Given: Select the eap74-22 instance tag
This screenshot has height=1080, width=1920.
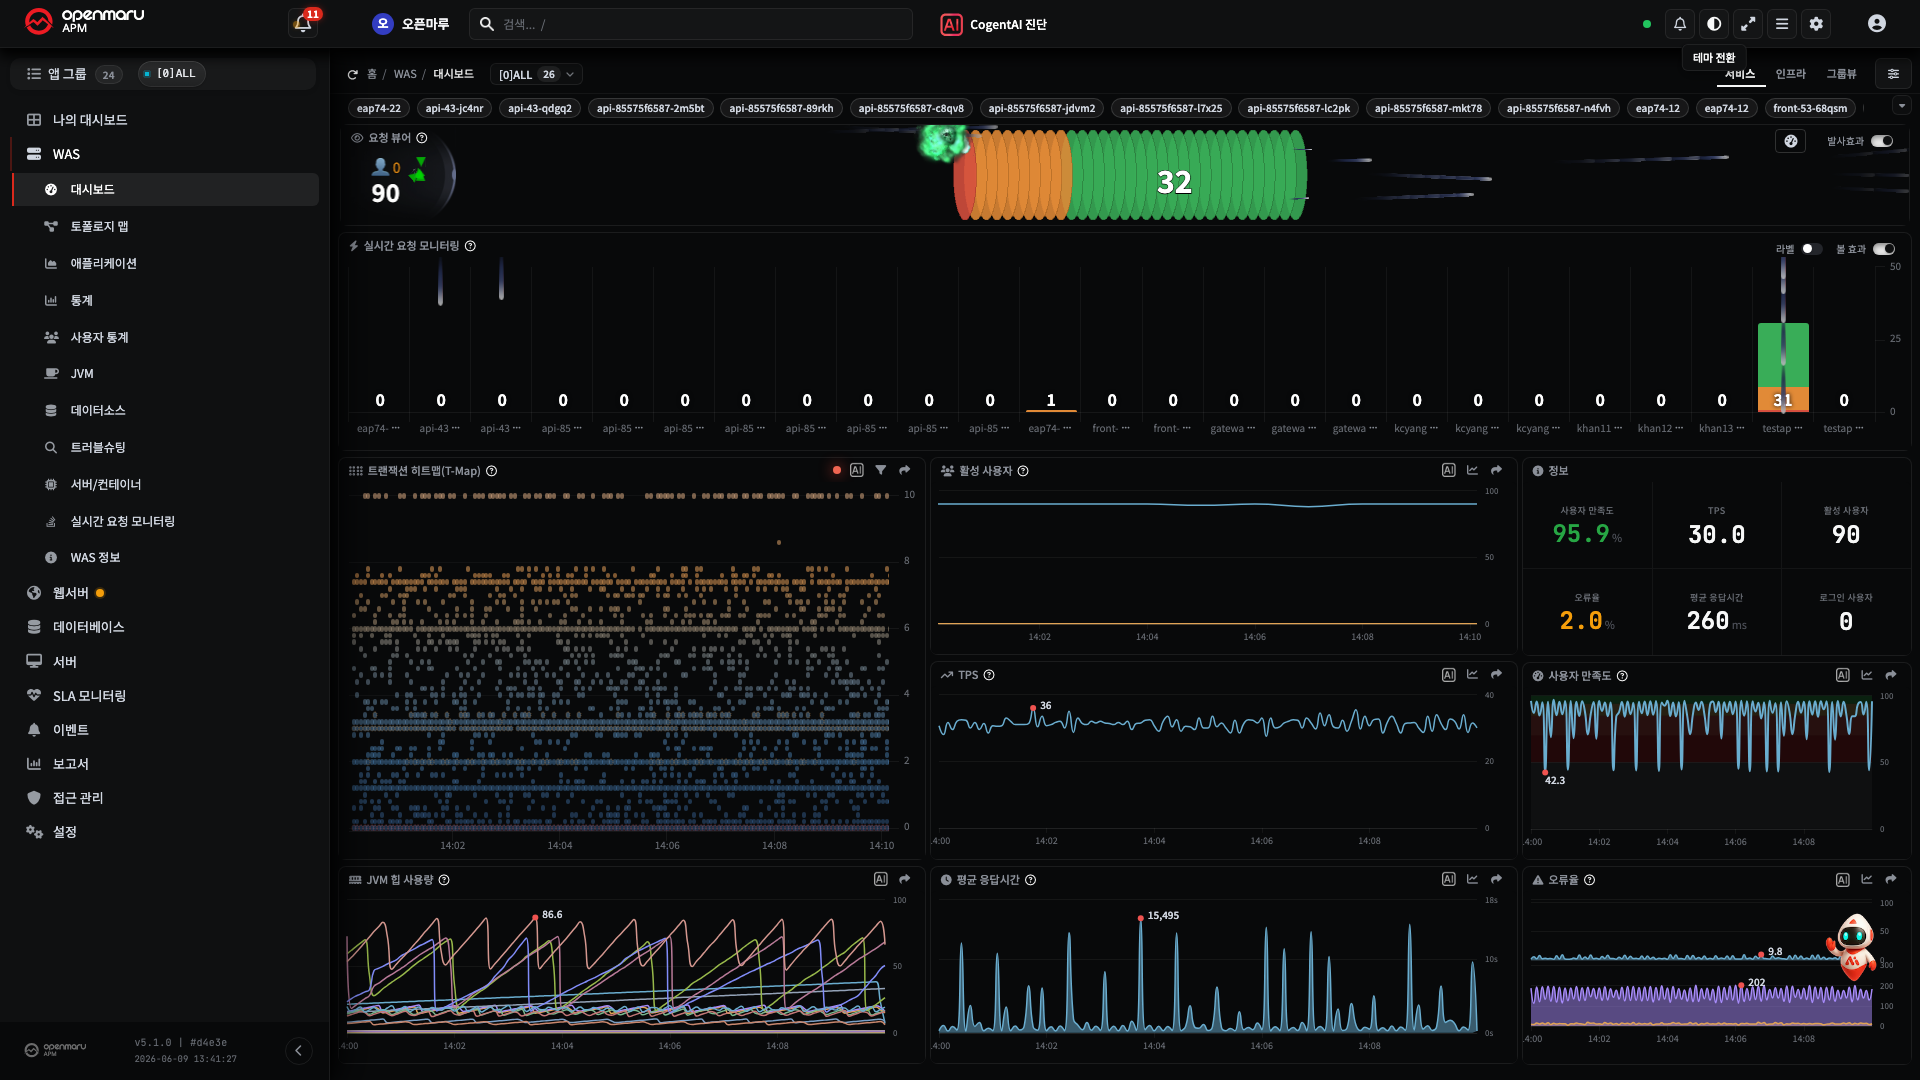Looking at the screenshot, I should coord(379,108).
